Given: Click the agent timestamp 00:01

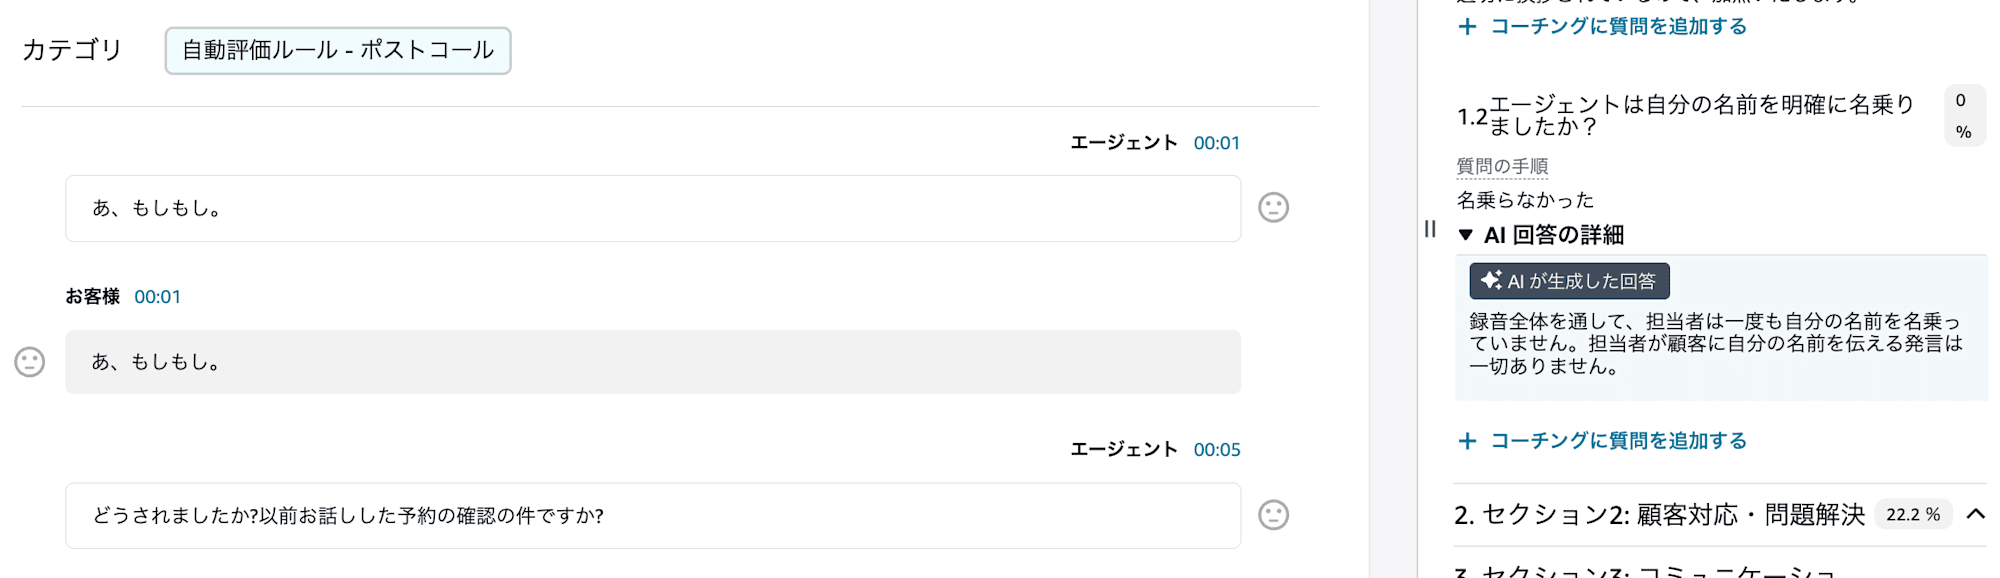Looking at the screenshot, I should (1217, 142).
